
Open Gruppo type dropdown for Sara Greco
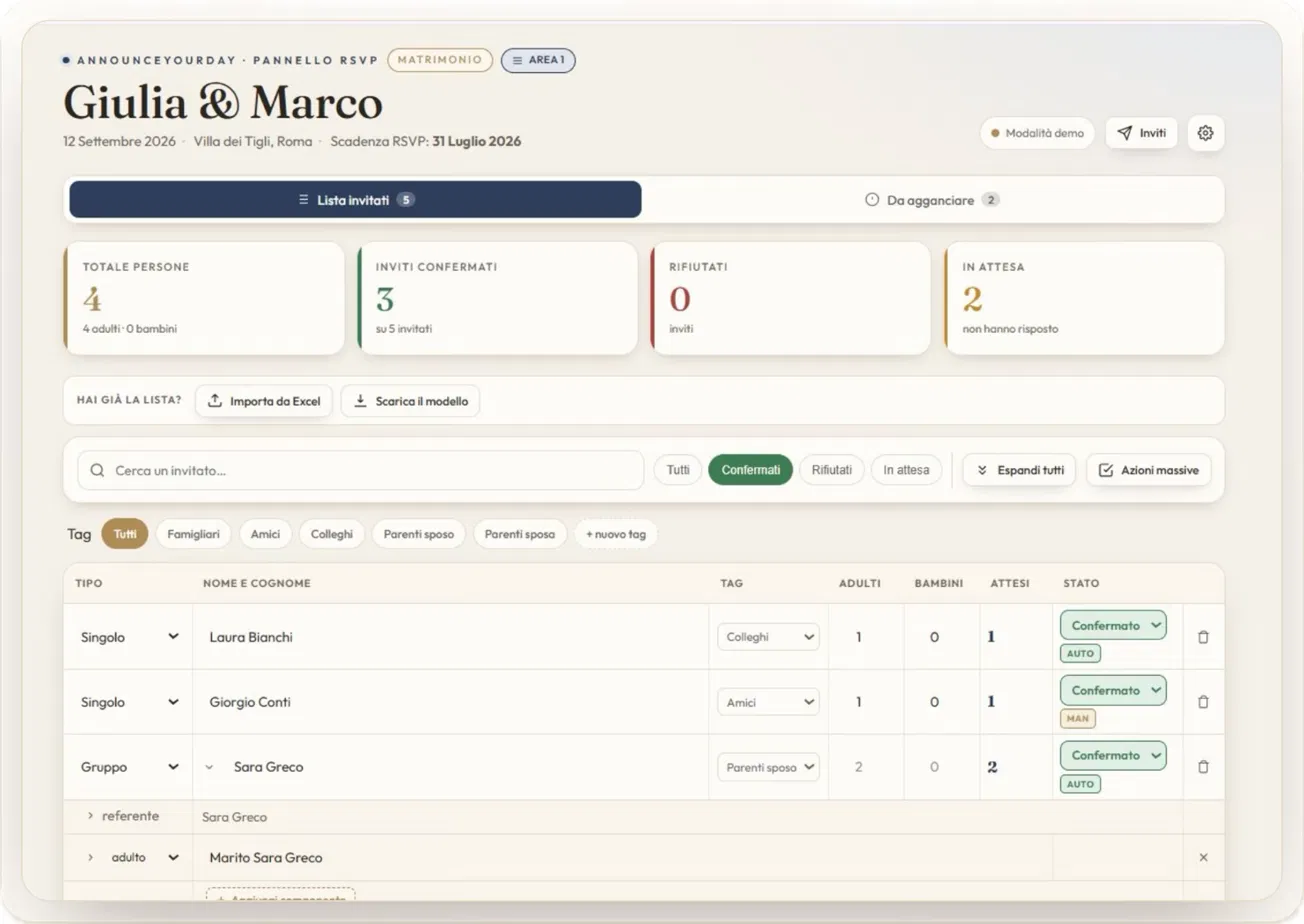pyautogui.click(x=129, y=767)
